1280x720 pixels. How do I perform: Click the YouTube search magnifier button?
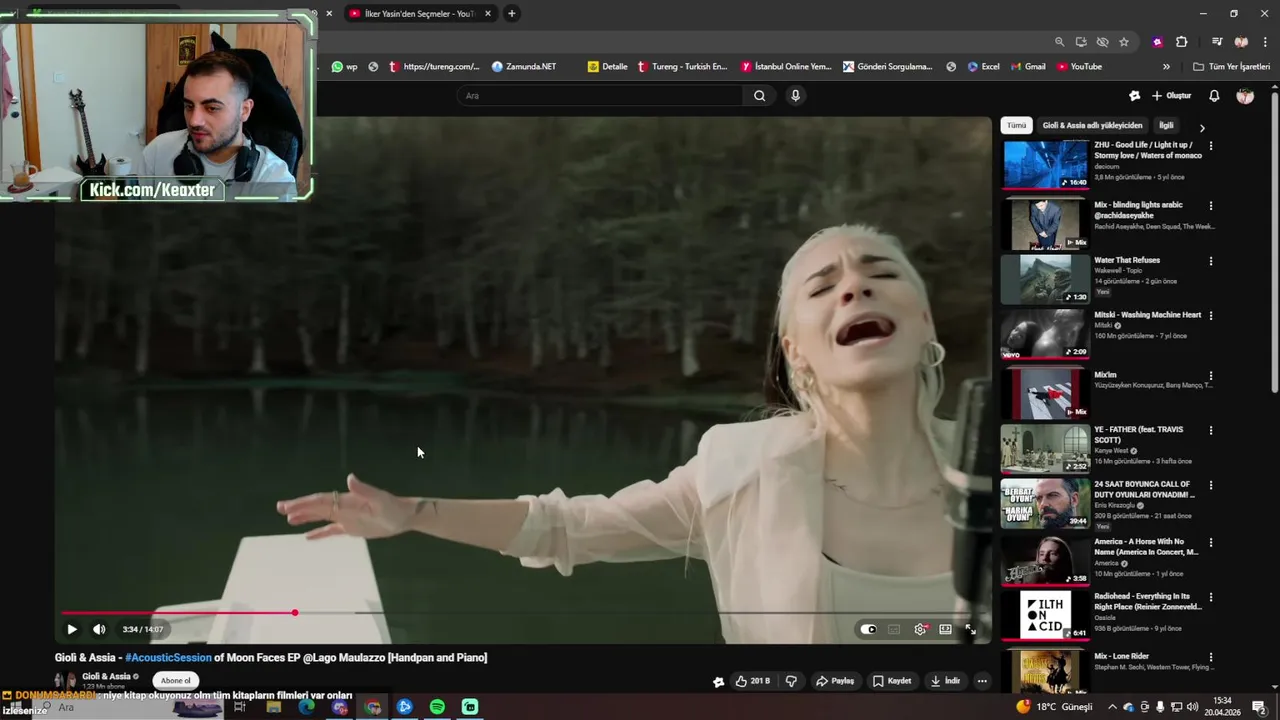[759, 96]
